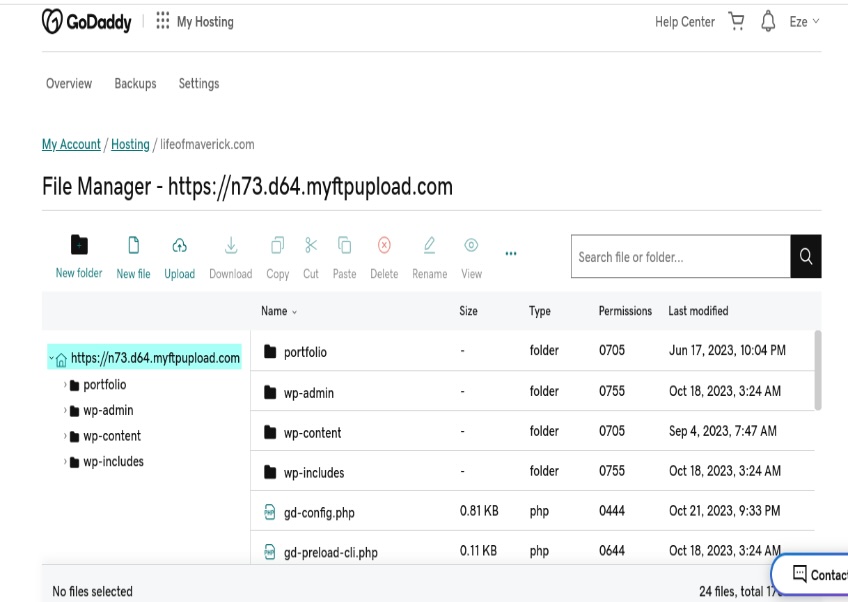The height and width of the screenshot is (602, 848).
Task: Open the Rename tool
Action: 429,243
